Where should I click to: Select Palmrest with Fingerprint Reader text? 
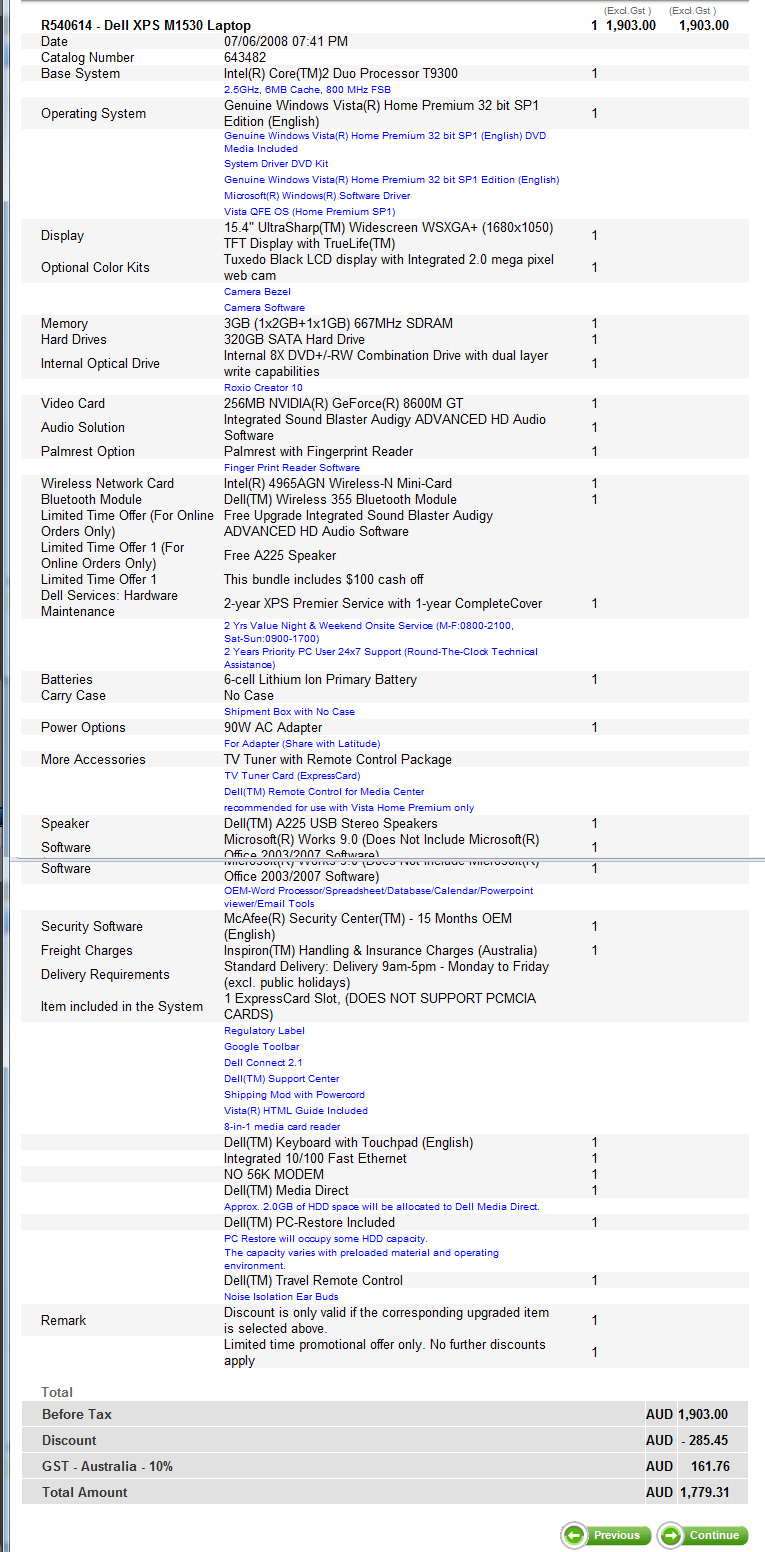click(x=318, y=451)
